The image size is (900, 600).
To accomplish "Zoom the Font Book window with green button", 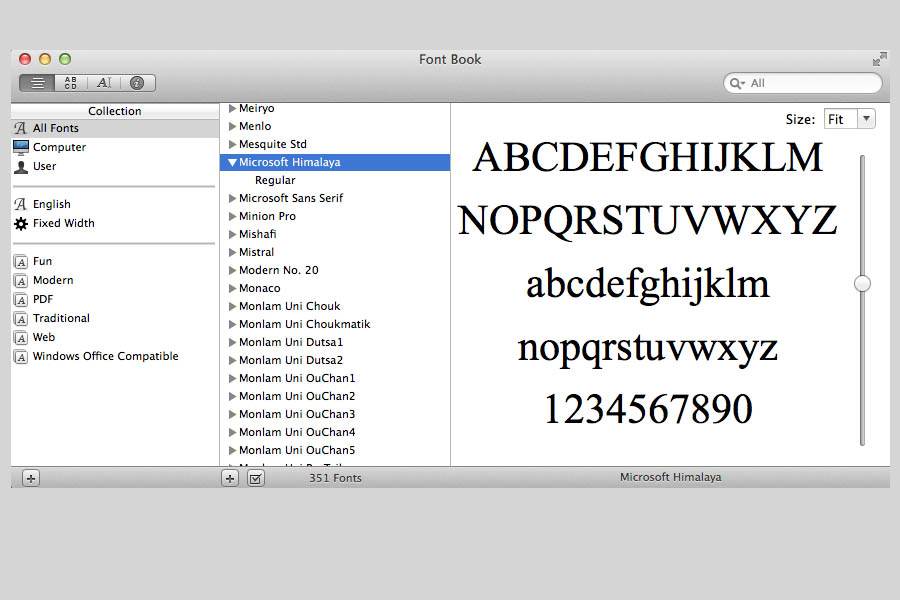I will (65, 59).
